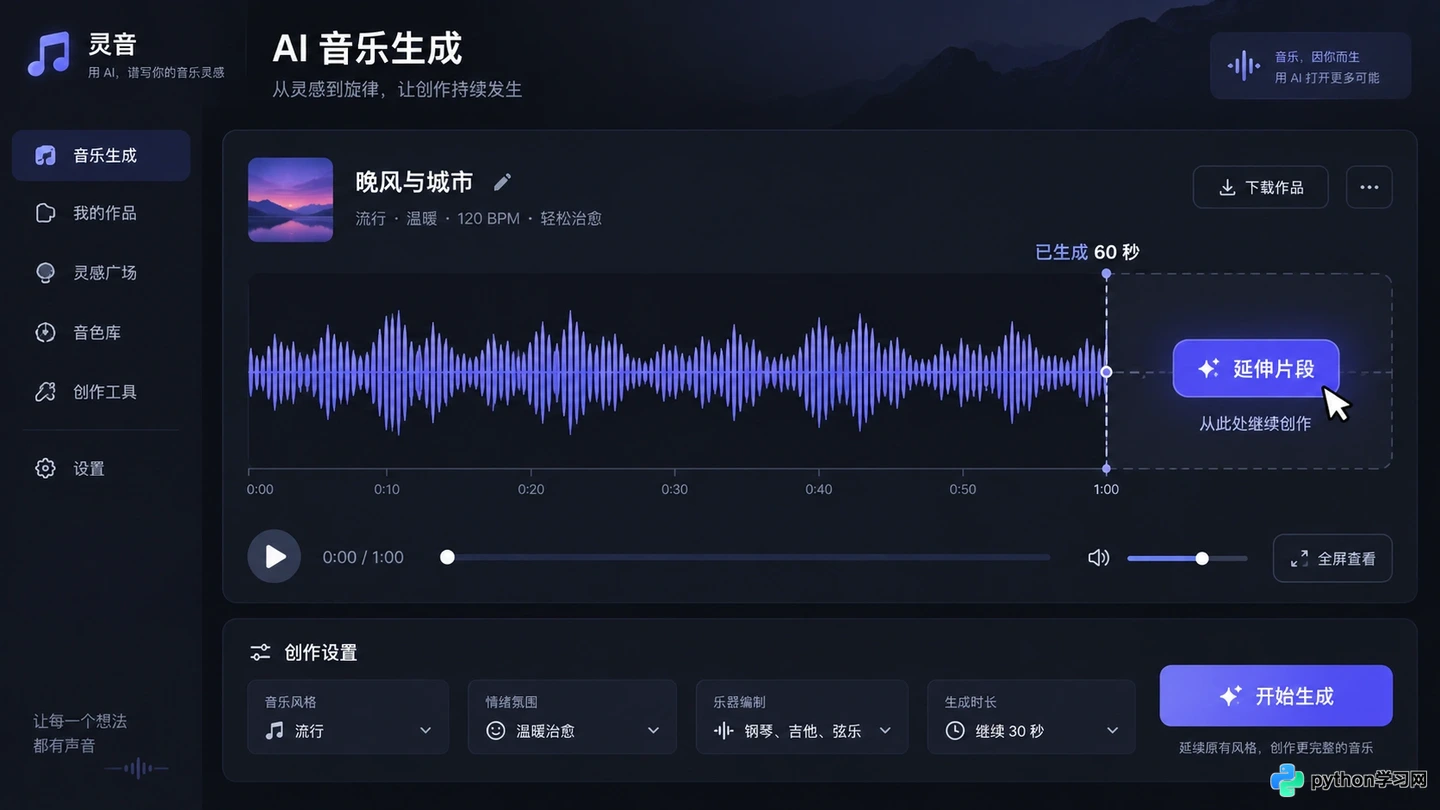Image resolution: width=1440 pixels, height=810 pixels.
Task: Click 下载作品 button
Action: pyautogui.click(x=1260, y=187)
